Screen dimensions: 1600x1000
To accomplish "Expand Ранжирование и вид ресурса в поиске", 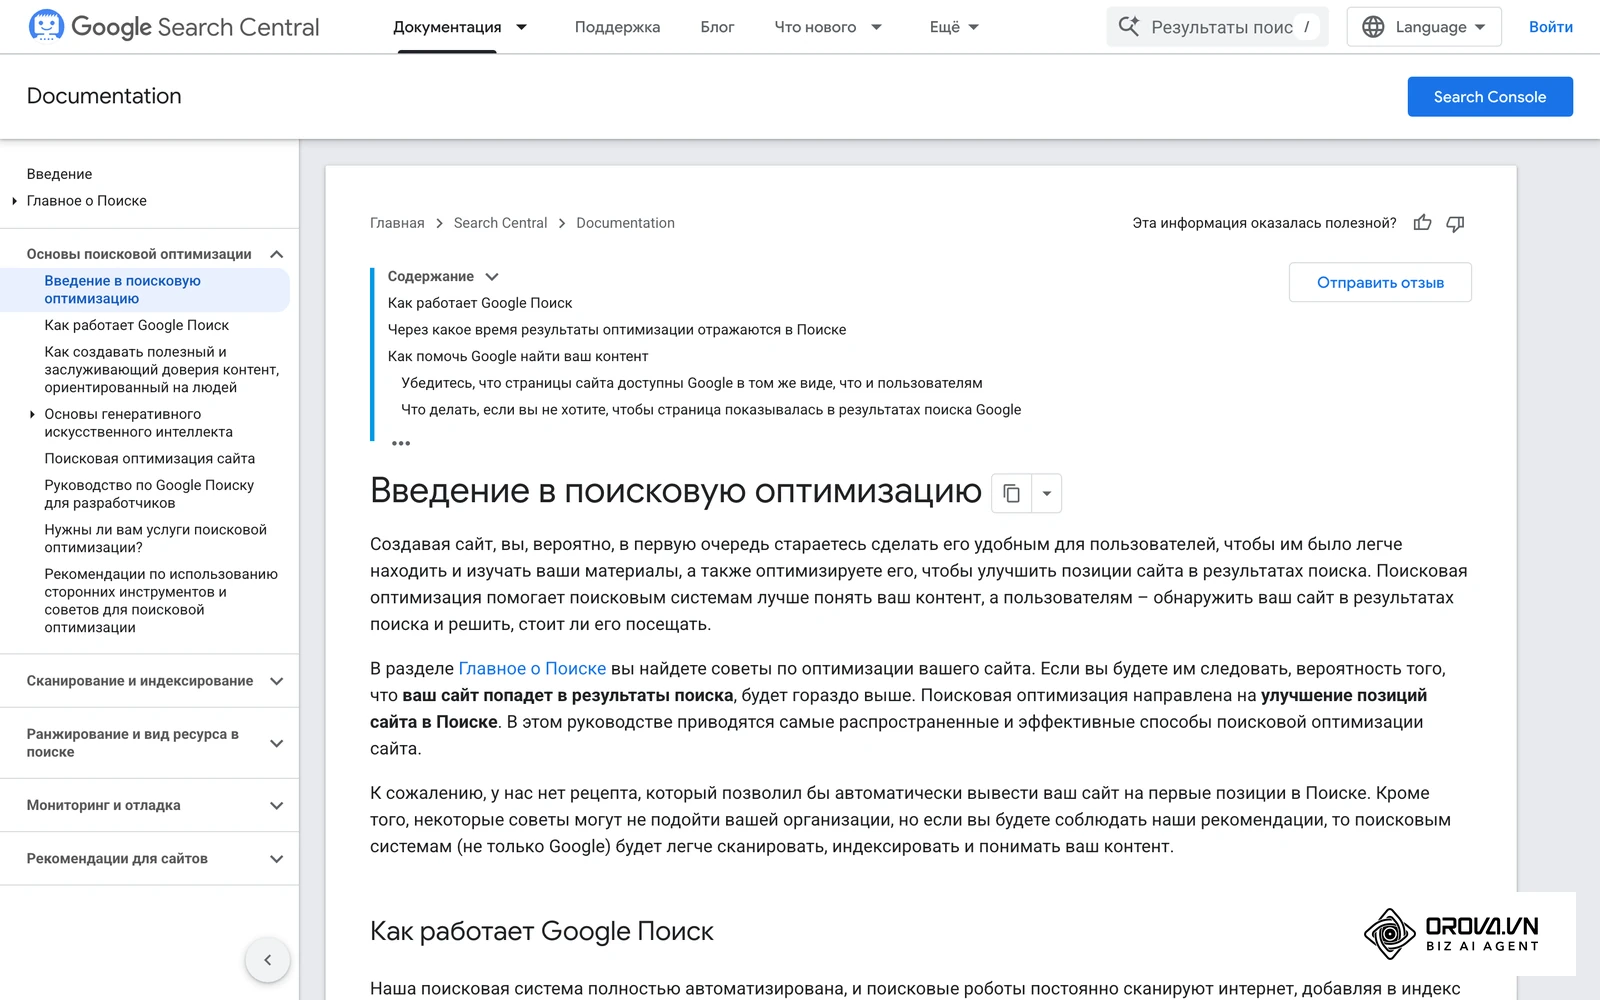I will (x=277, y=743).
